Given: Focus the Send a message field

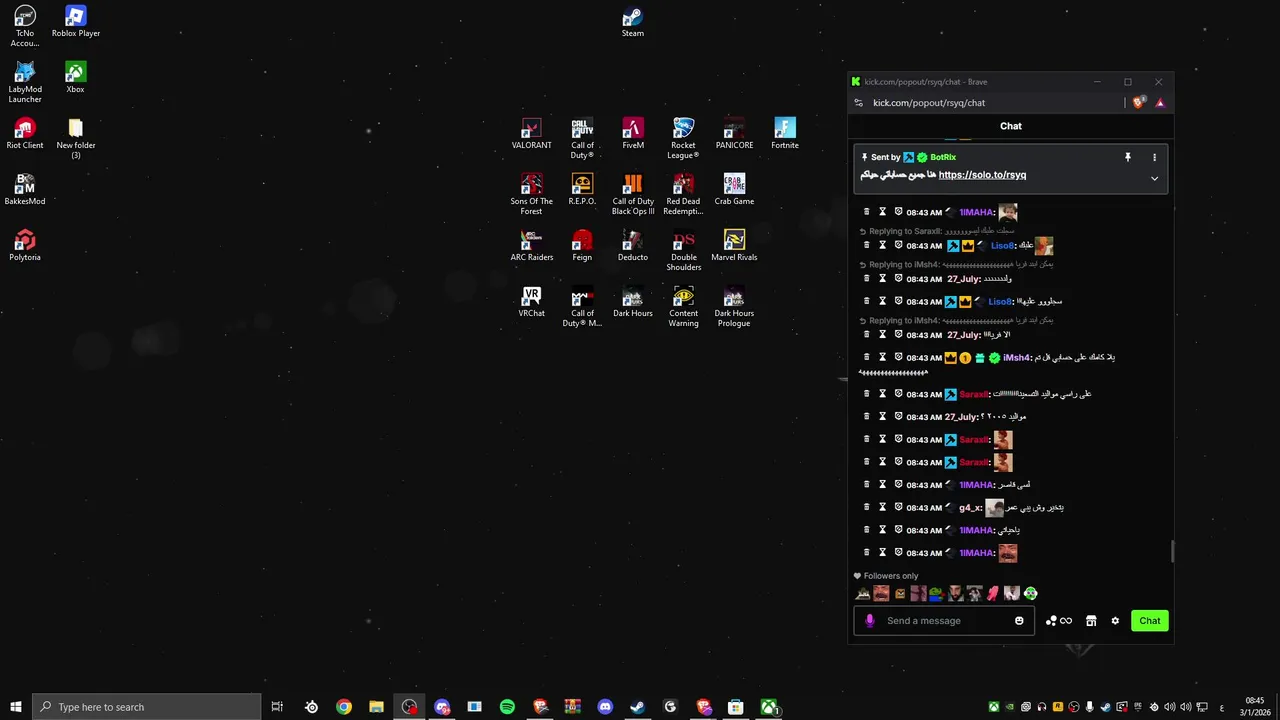Looking at the screenshot, I should tap(943, 621).
